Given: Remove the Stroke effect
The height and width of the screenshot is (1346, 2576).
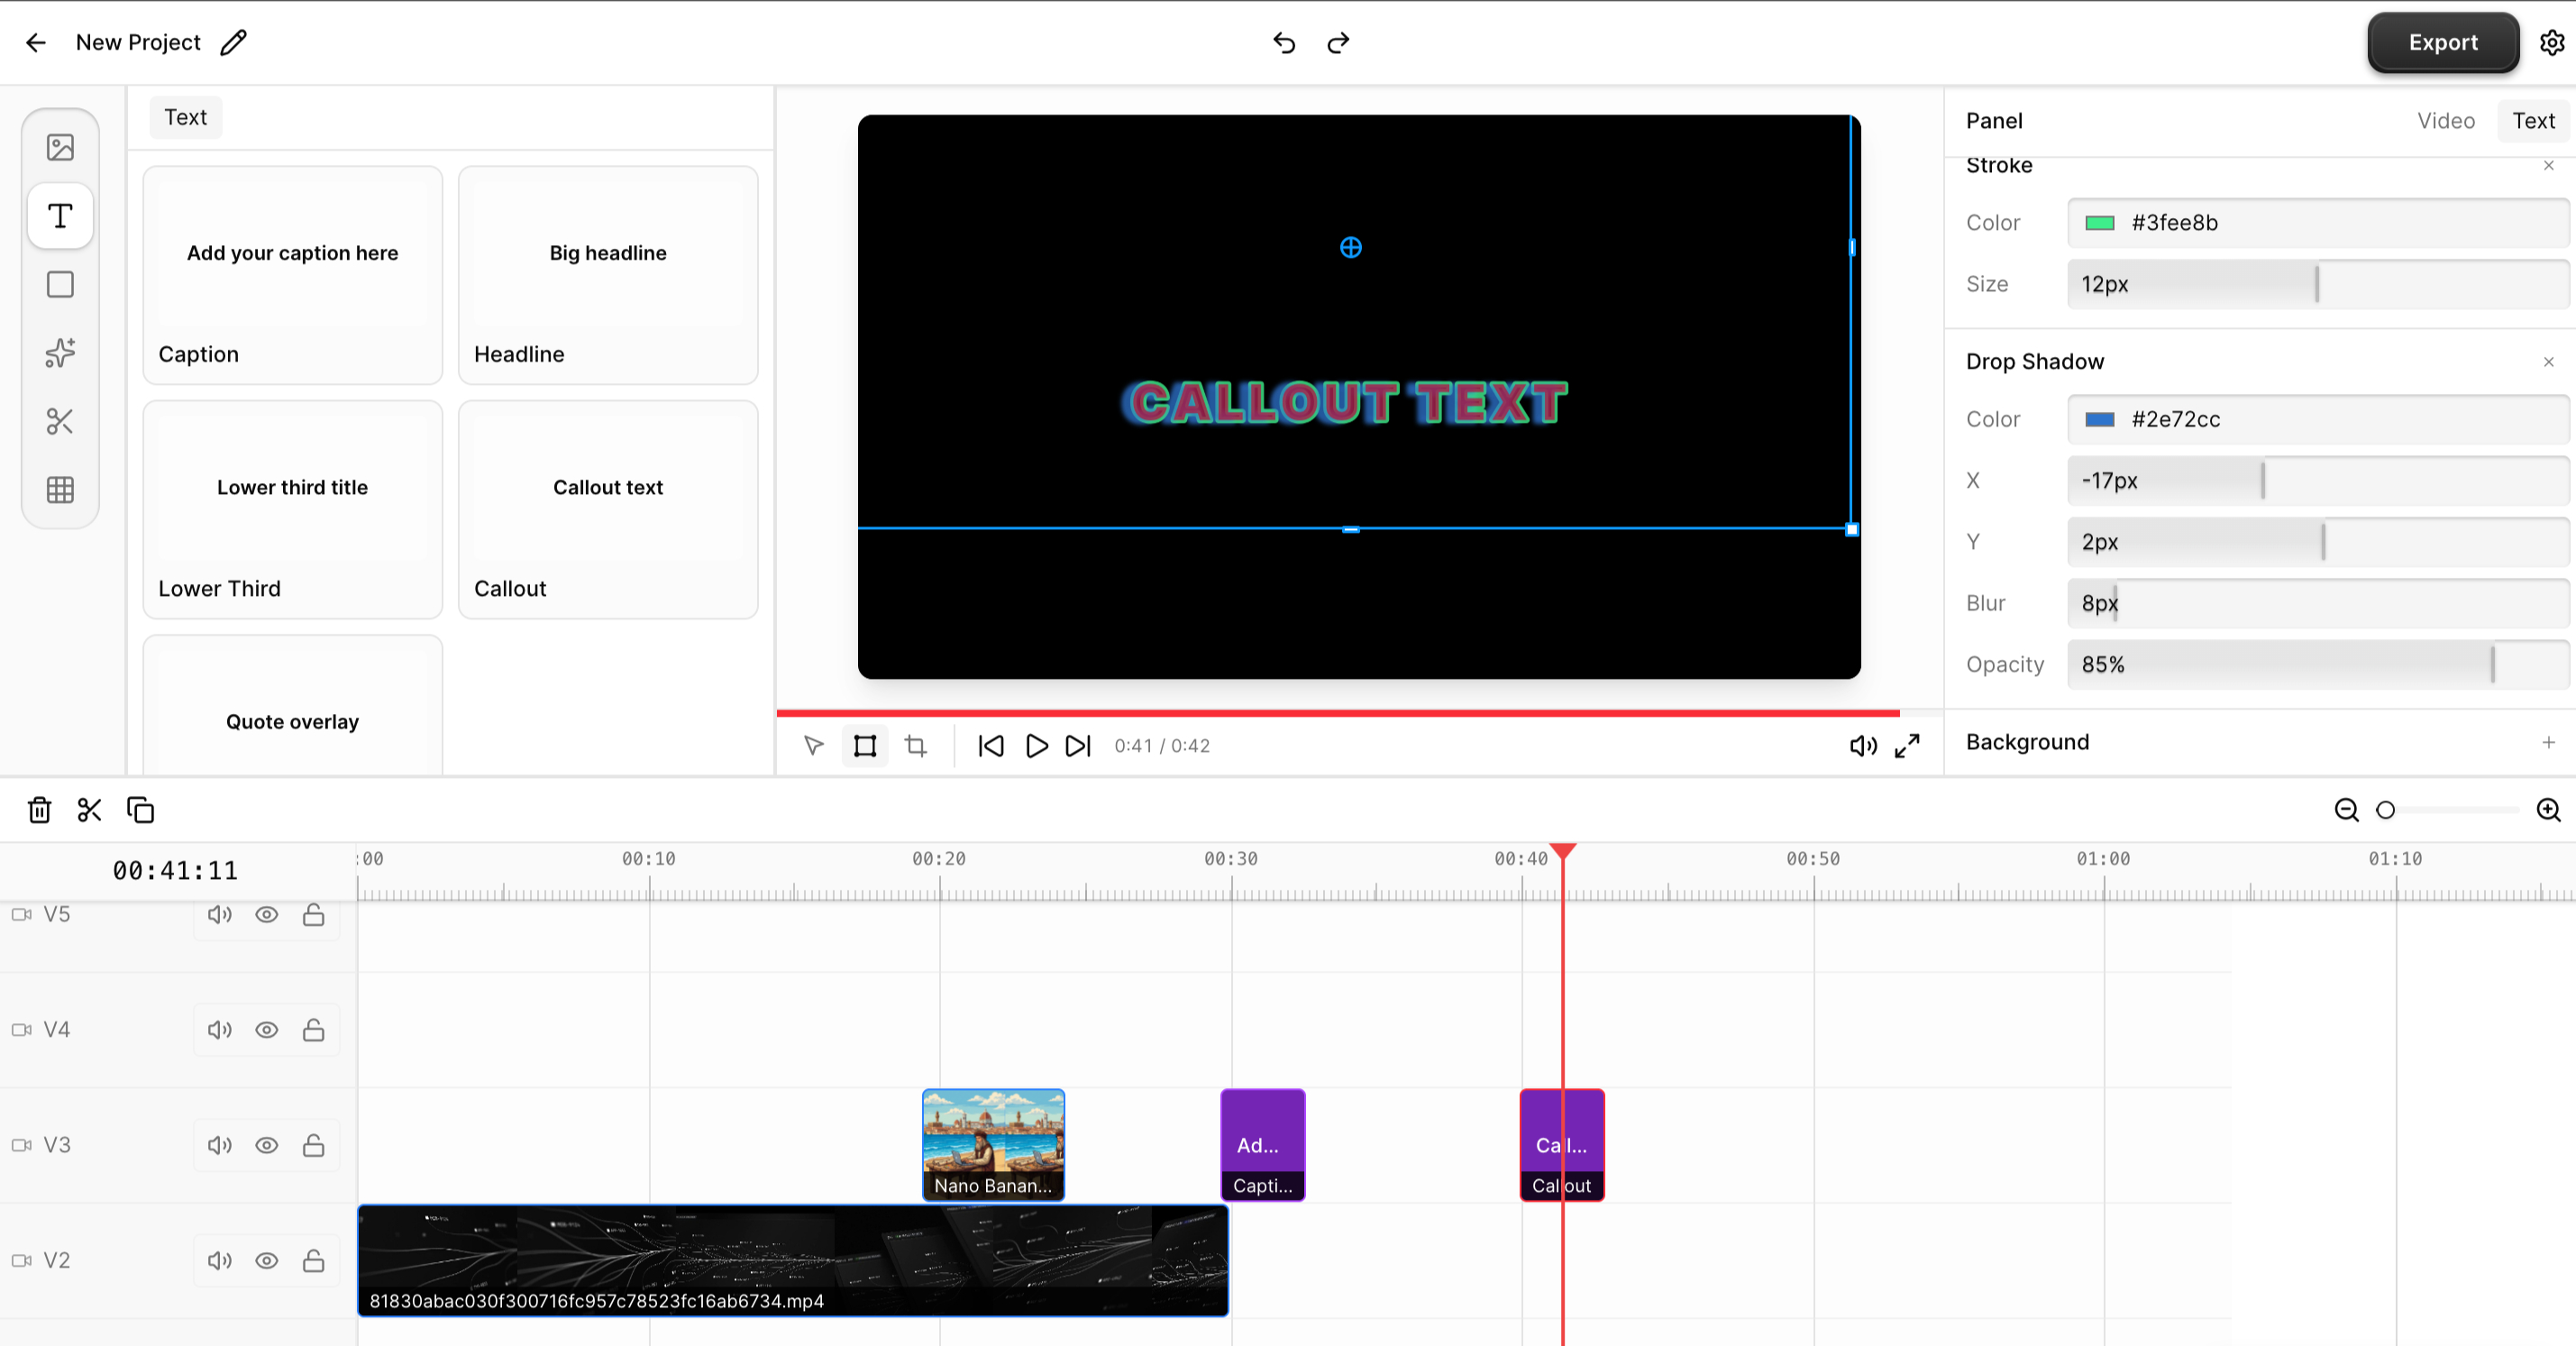Looking at the screenshot, I should click(x=2548, y=165).
